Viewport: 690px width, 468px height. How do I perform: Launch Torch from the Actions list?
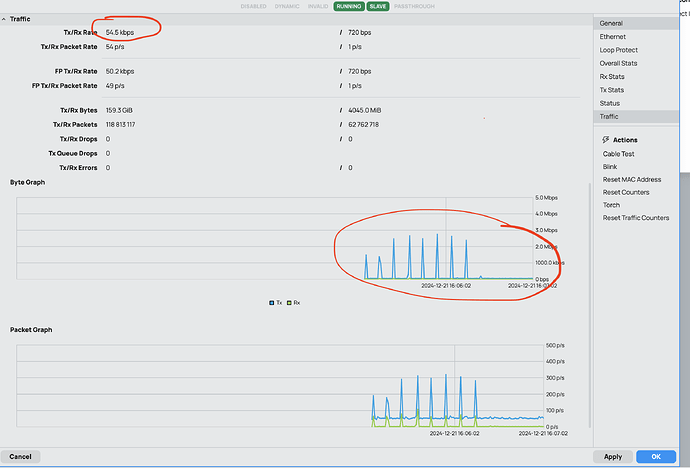[x=611, y=205]
